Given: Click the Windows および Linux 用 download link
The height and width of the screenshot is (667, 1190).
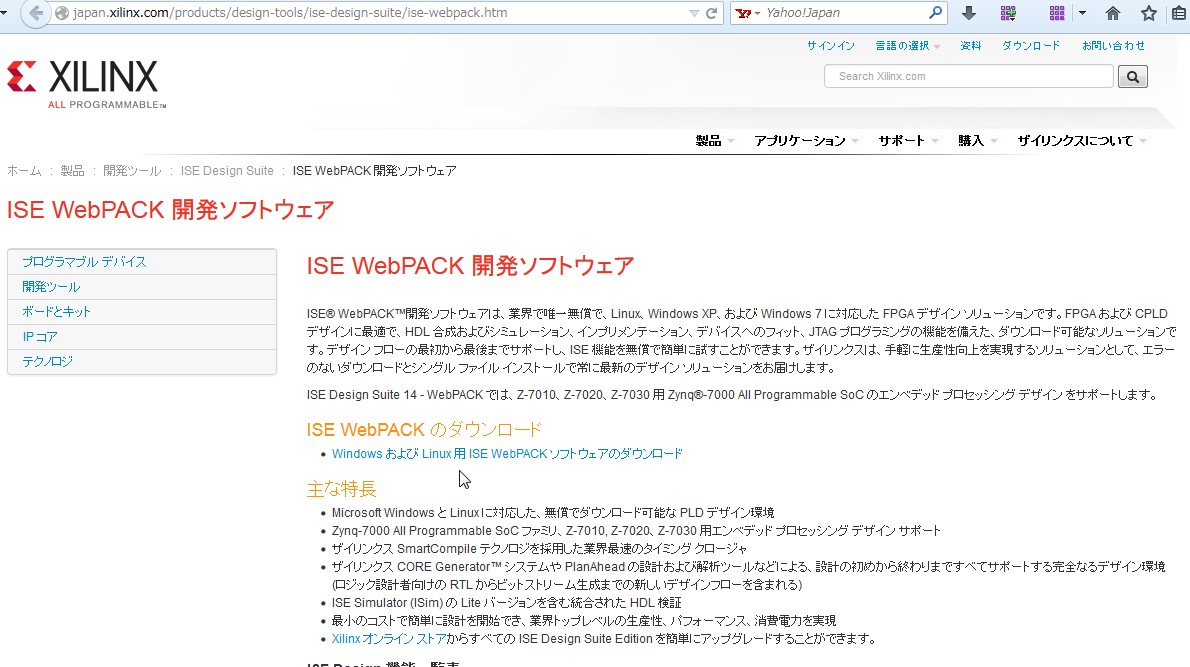Looking at the screenshot, I should [x=507, y=454].
